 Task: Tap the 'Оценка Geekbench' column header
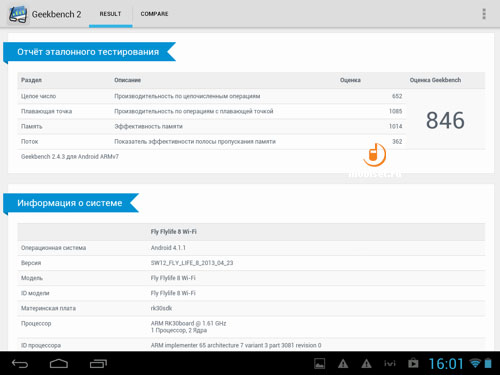(435, 80)
